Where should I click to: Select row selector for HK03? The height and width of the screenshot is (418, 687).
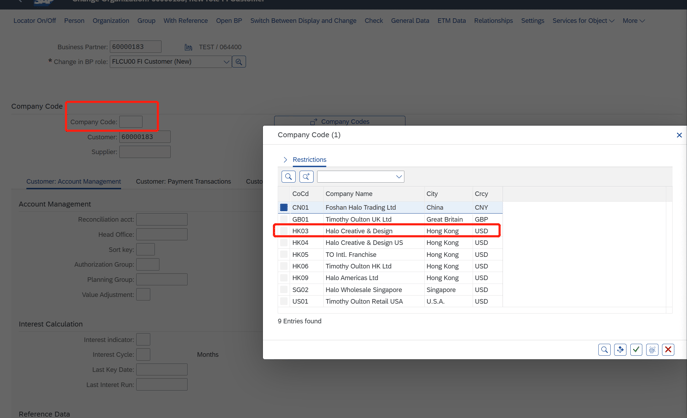click(284, 231)
